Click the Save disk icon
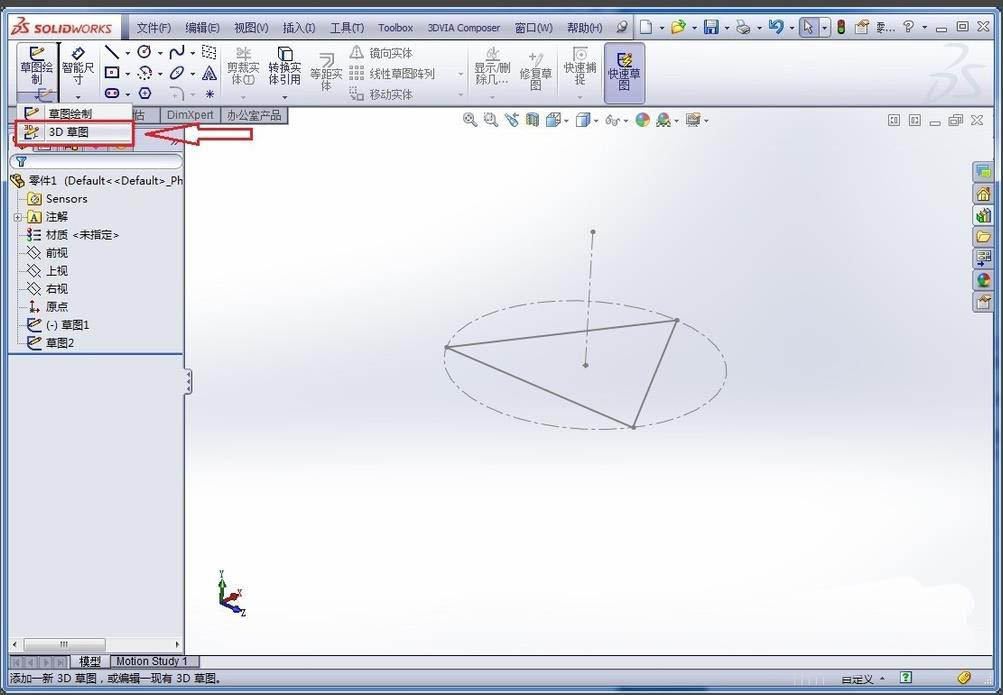Screen dimensions: 1003x695 [x=711, y=27]
